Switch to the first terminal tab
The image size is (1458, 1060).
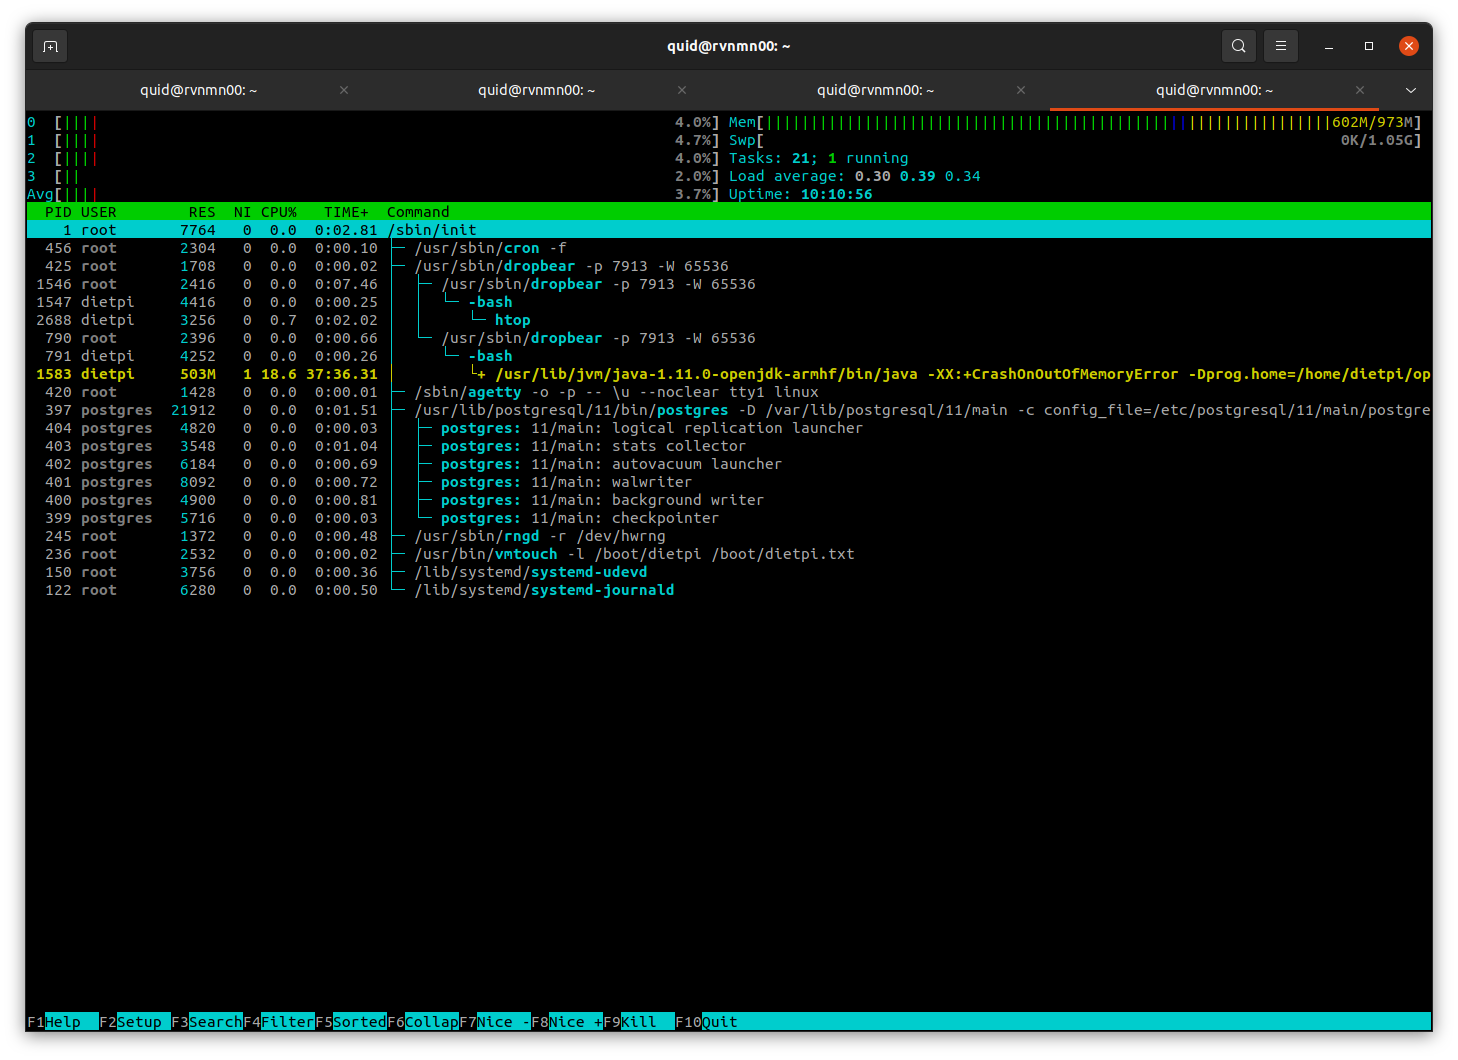point(198,90)
